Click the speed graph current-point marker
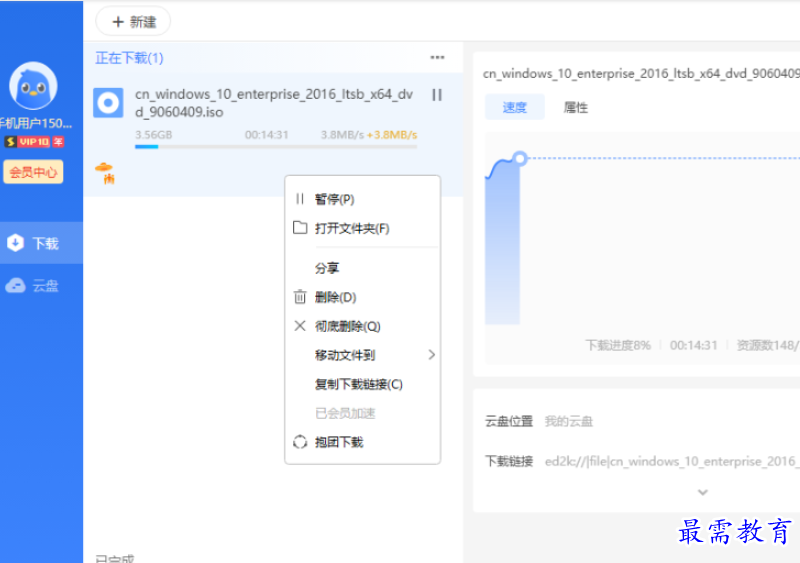The width and height of the screenshot is (800, 563). click(520, 158)
